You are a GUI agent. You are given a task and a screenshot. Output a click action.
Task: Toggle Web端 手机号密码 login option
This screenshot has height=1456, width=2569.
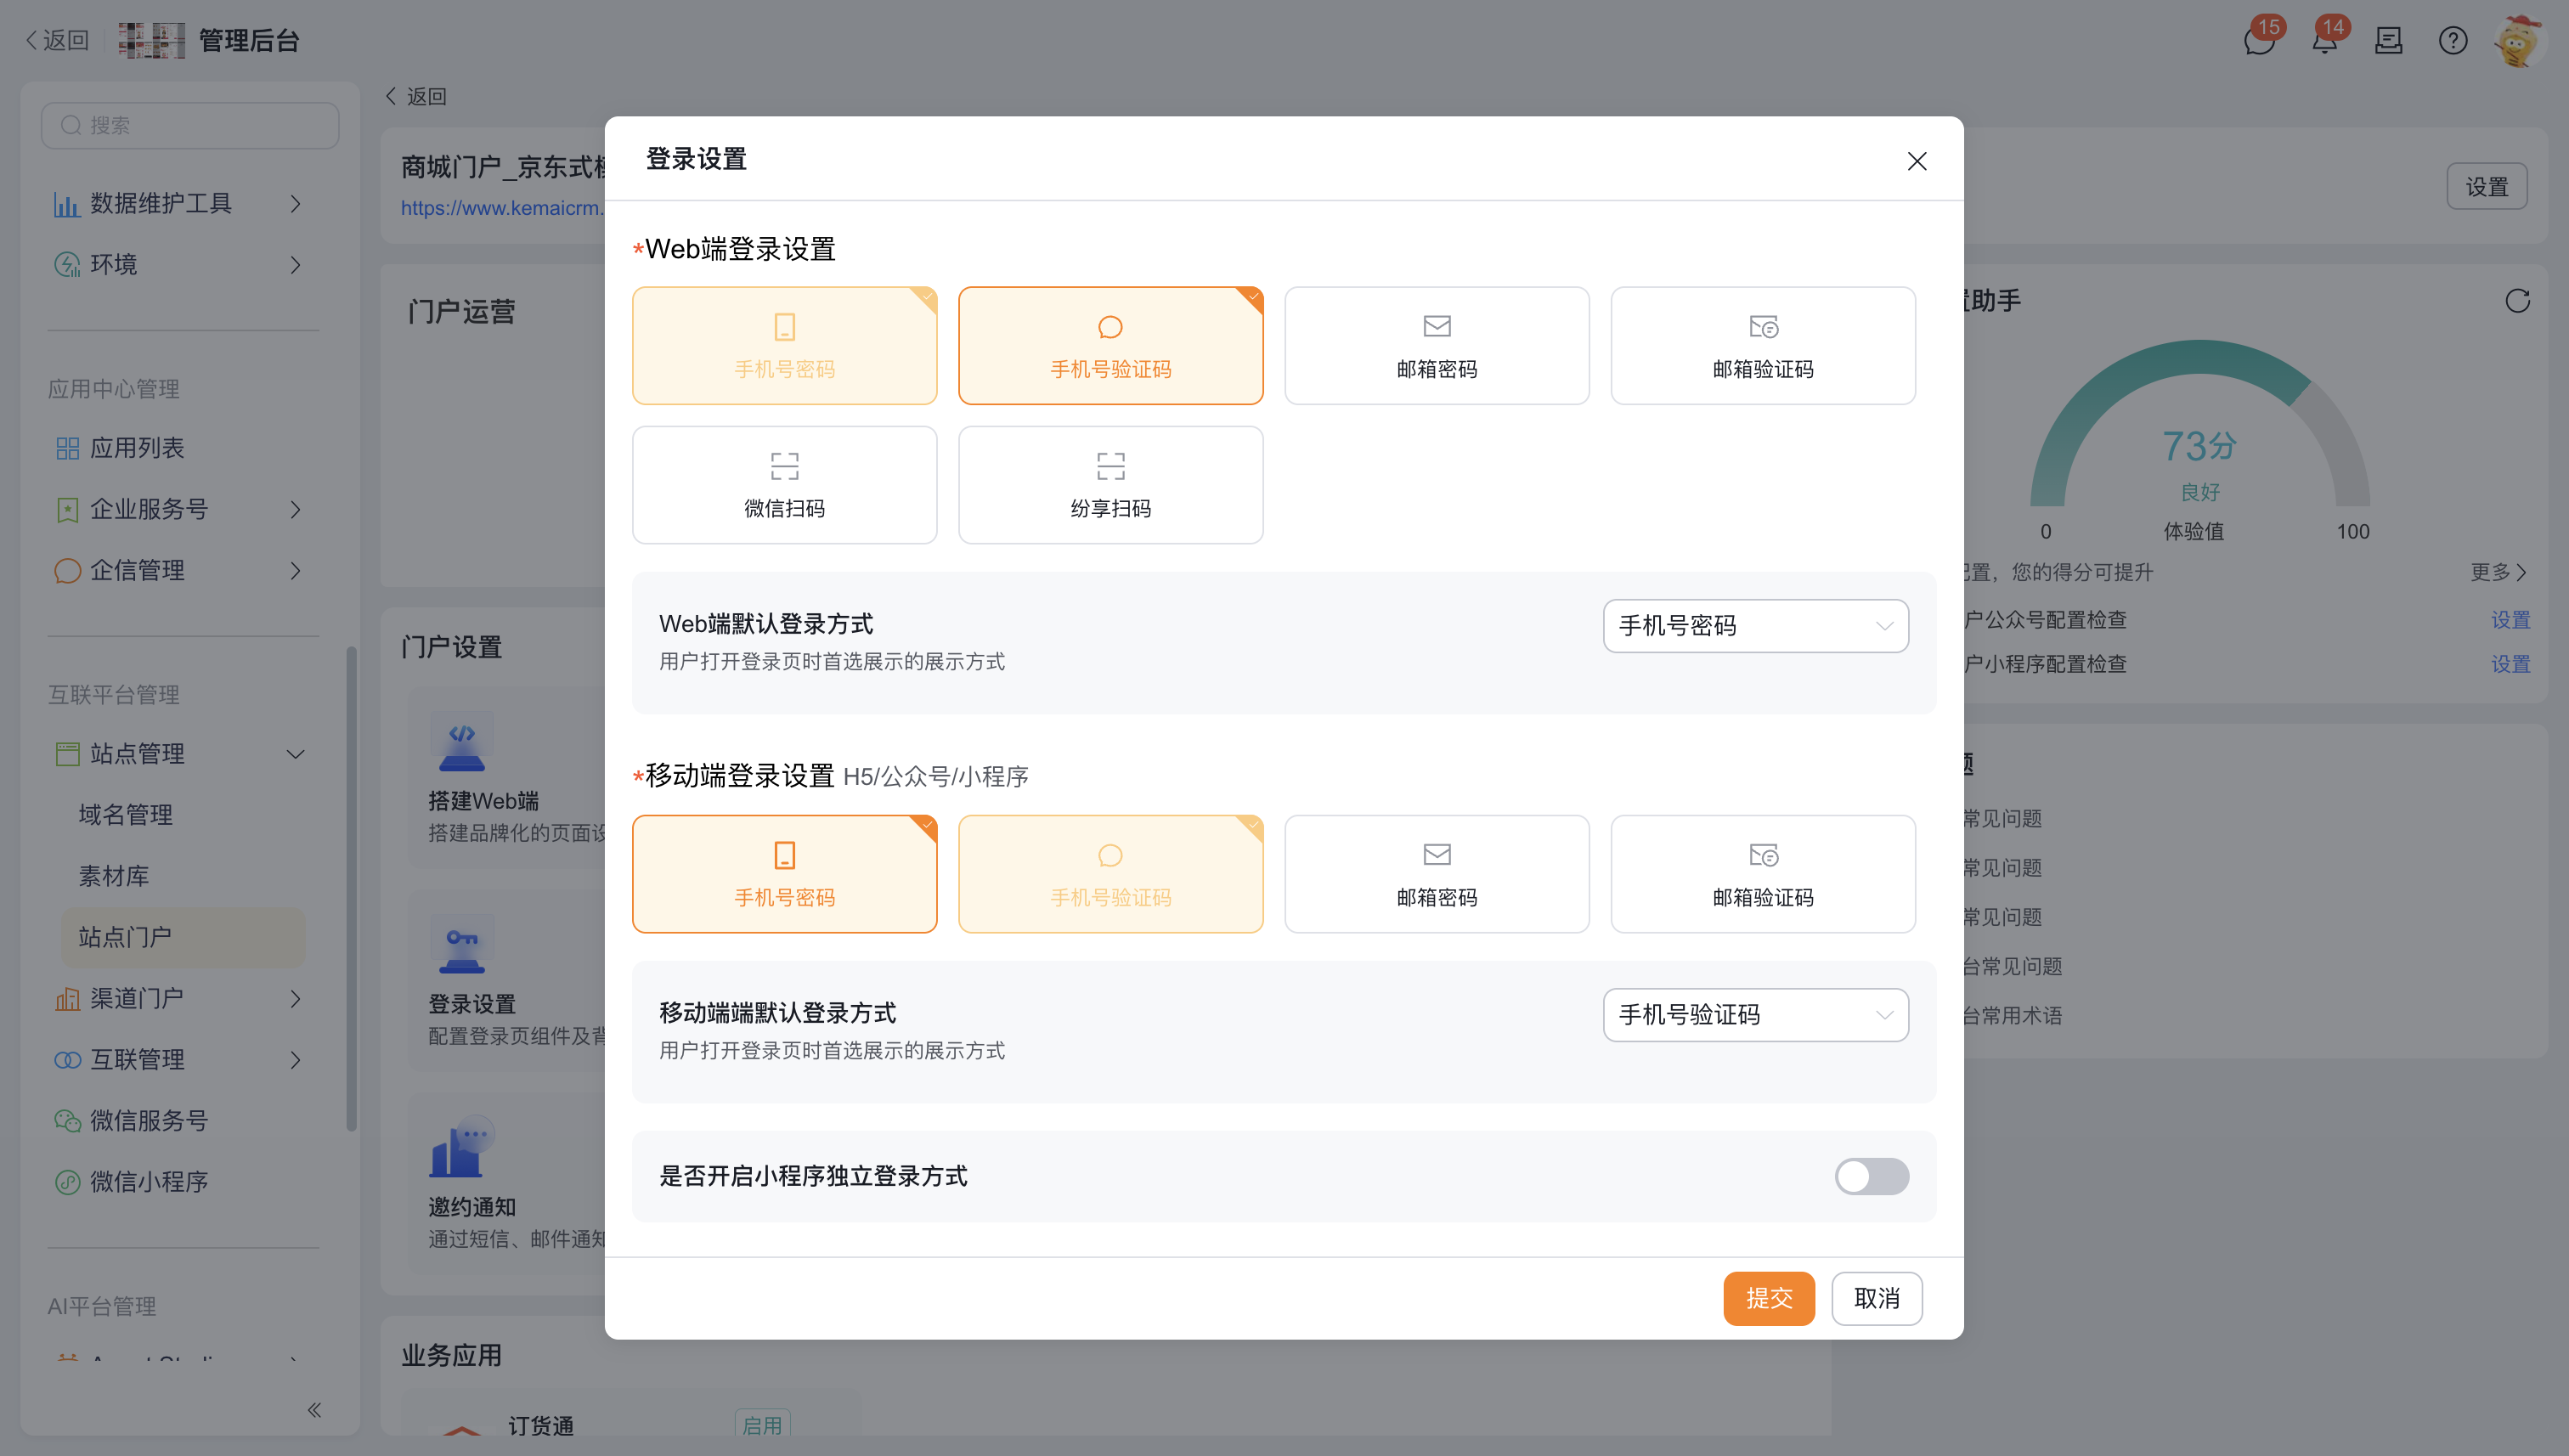(x=784, y=346)
